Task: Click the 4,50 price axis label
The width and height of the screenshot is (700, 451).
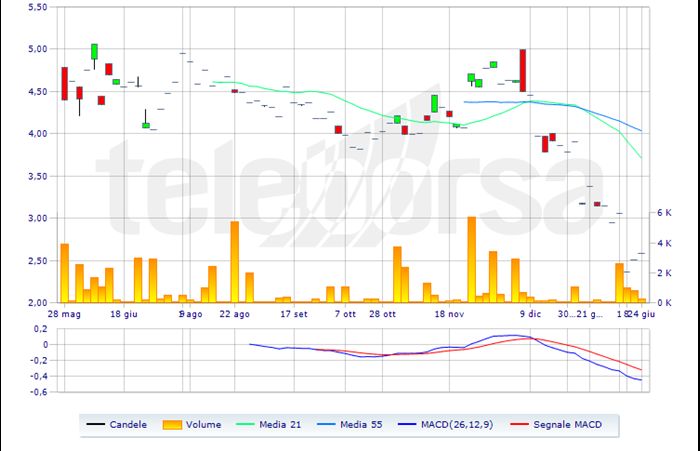Action: point(38,91)
